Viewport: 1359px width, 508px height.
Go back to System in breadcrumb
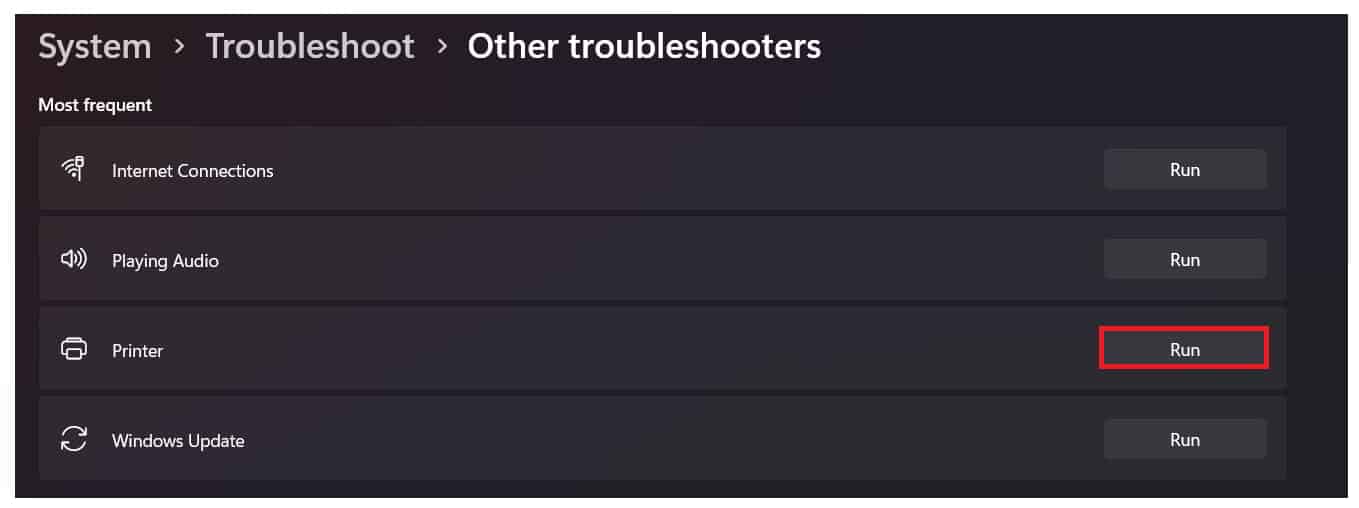[95, 47]
